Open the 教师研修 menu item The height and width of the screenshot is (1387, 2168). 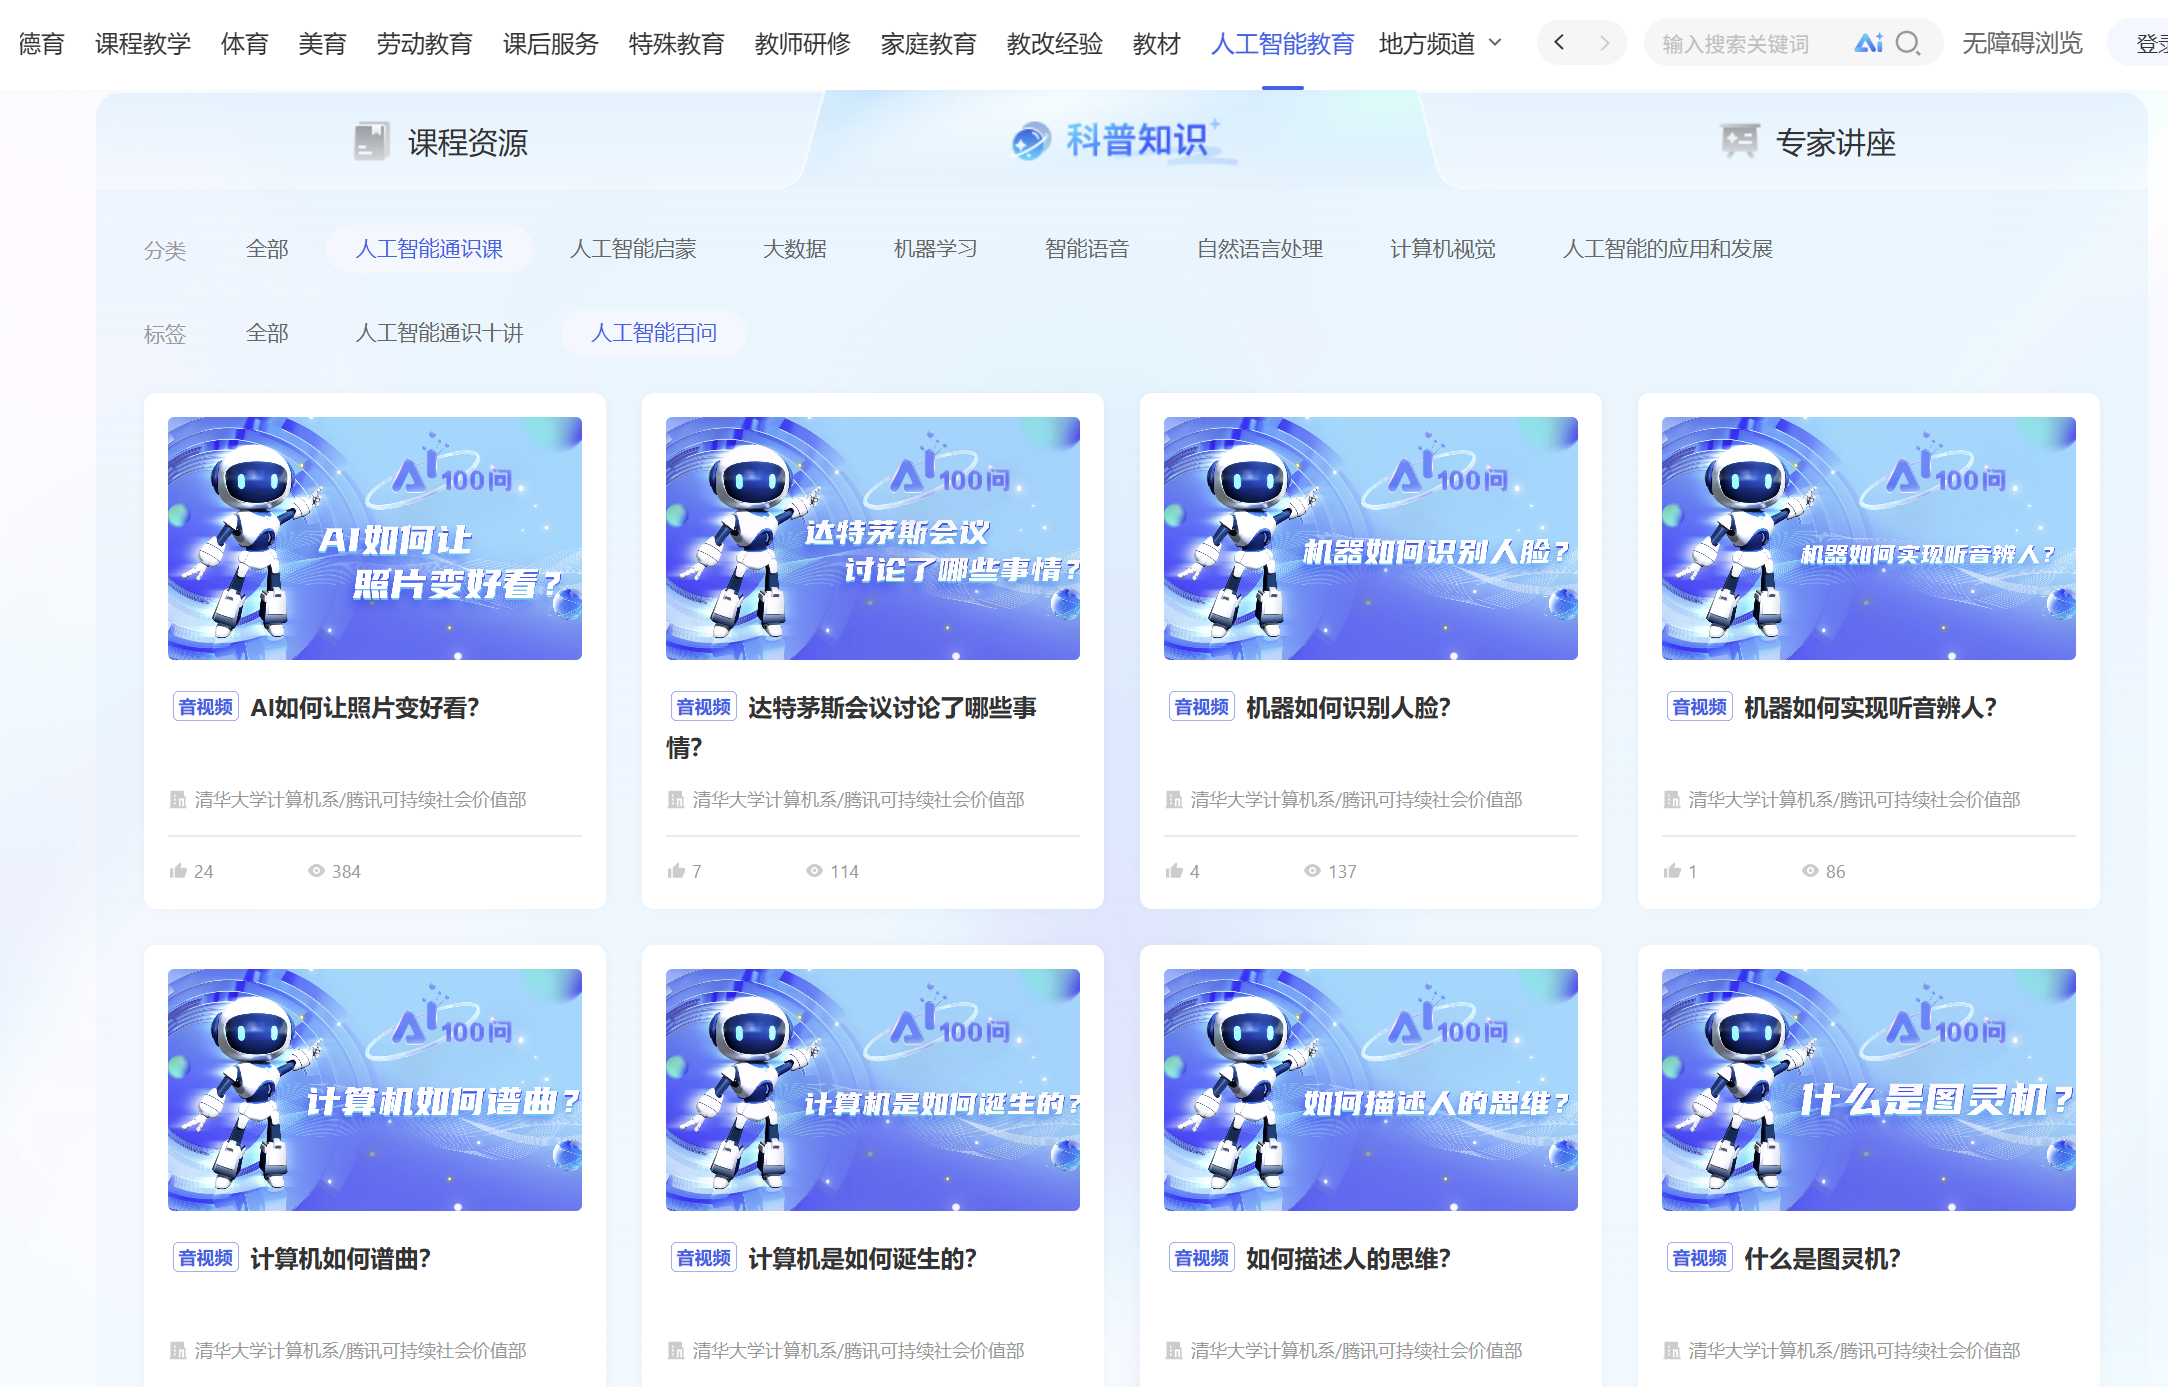pos(802,43)
